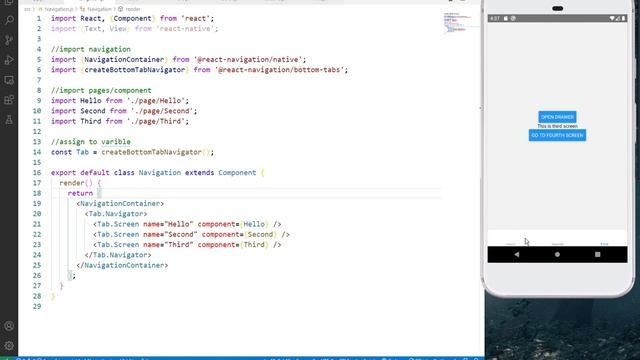The width and height of the screenshot is (640, 360).
Task: Switch to the Hello bottom tab
Action: (x=511, y=244)
